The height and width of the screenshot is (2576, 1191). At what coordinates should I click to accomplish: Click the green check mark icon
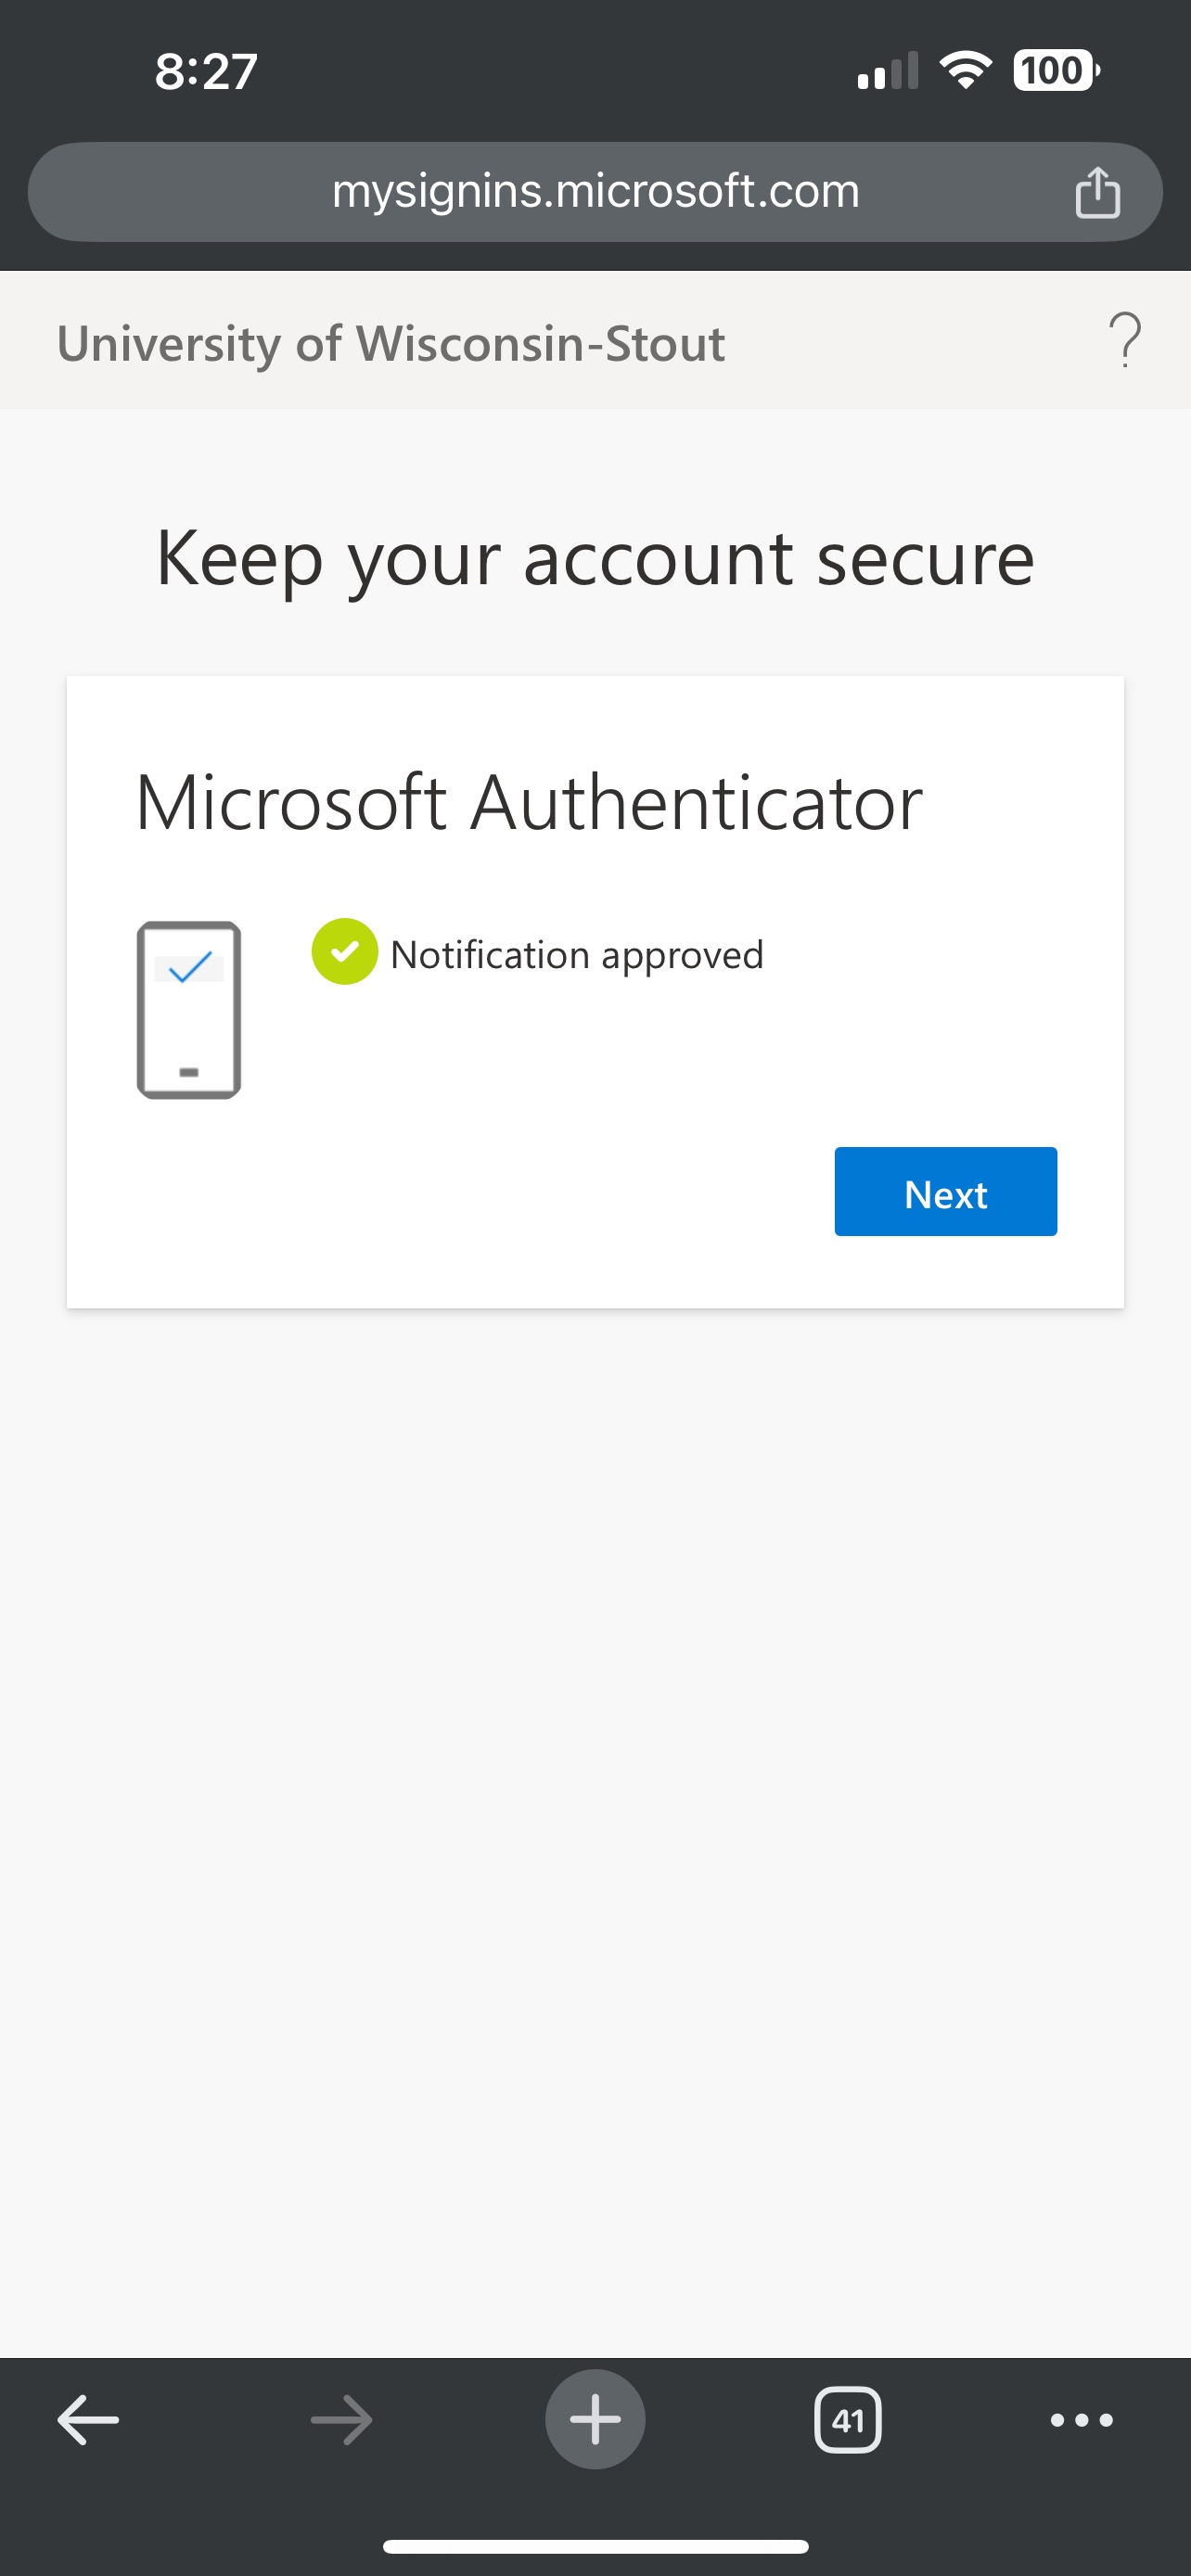[344, 951]
